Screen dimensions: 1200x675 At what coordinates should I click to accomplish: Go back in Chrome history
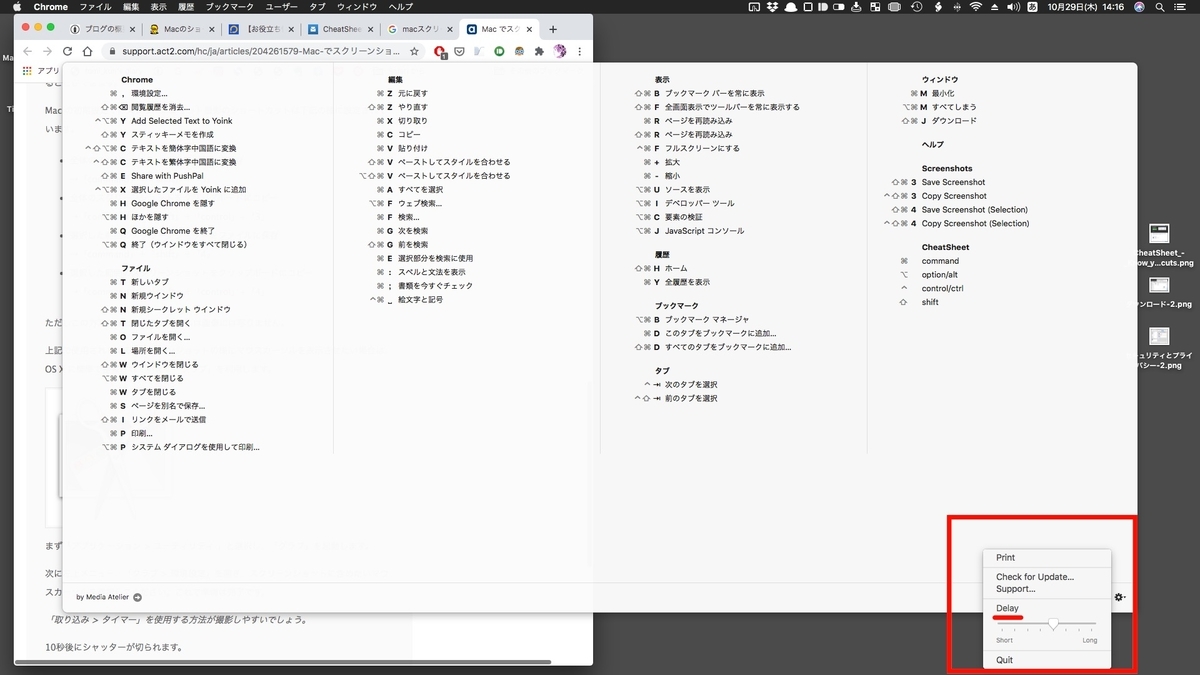25,51
